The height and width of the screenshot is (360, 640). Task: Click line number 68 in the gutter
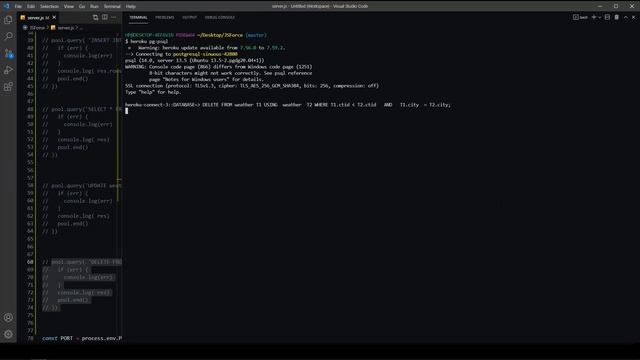pos(30,262)
